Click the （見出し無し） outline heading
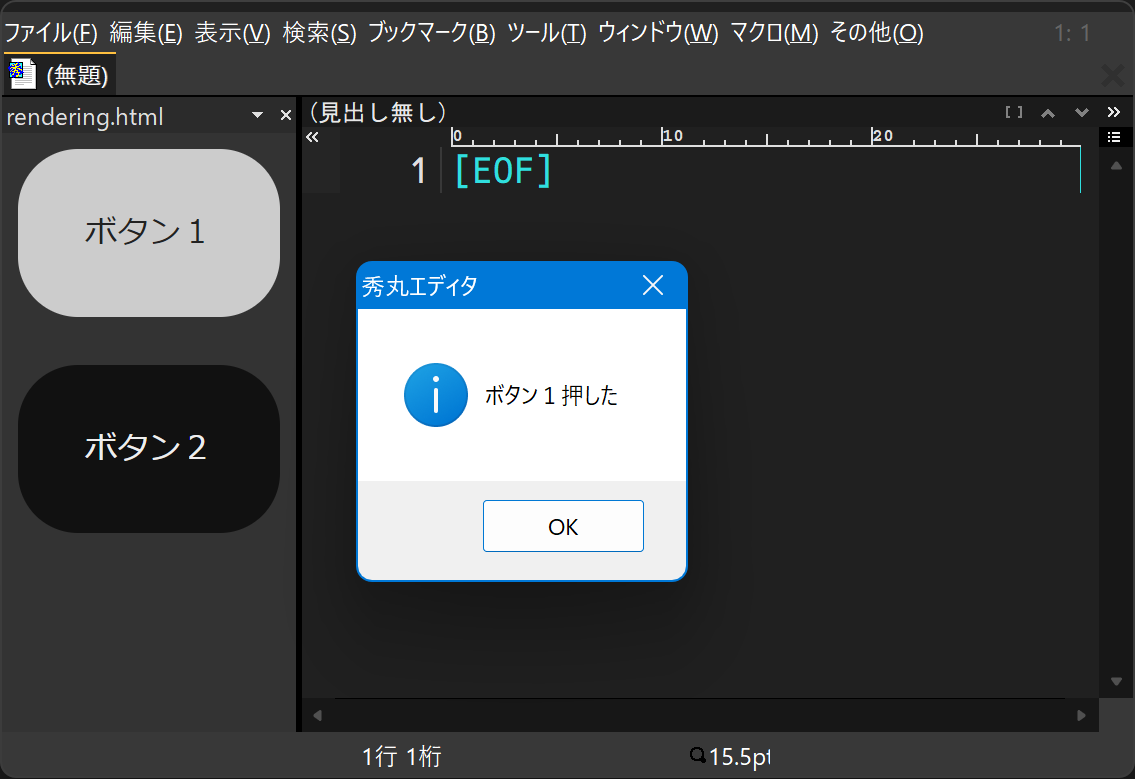 tap(377, 112)
